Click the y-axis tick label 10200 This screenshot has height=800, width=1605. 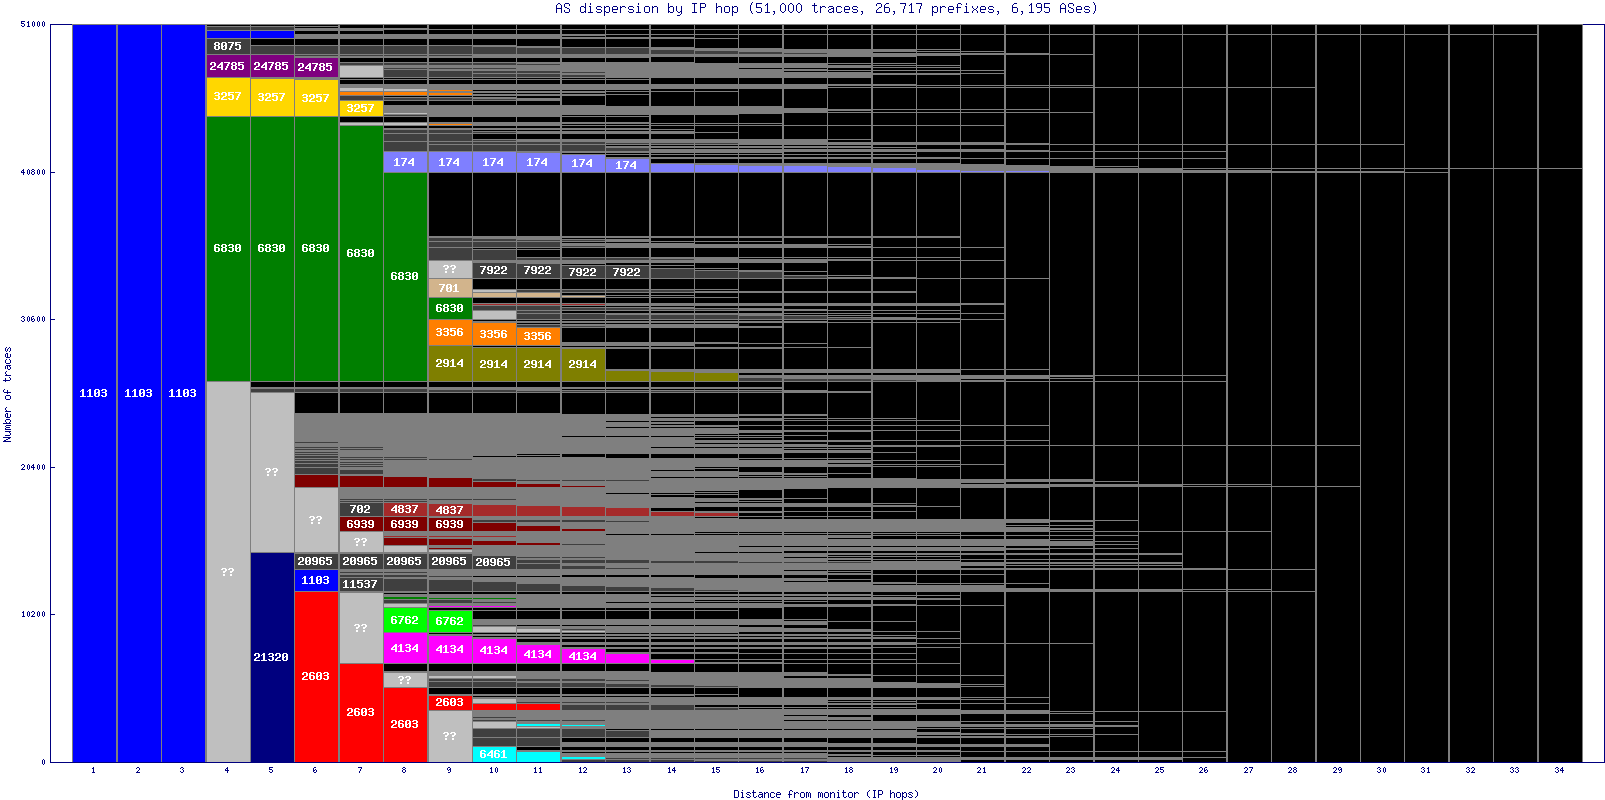[33, 614]
